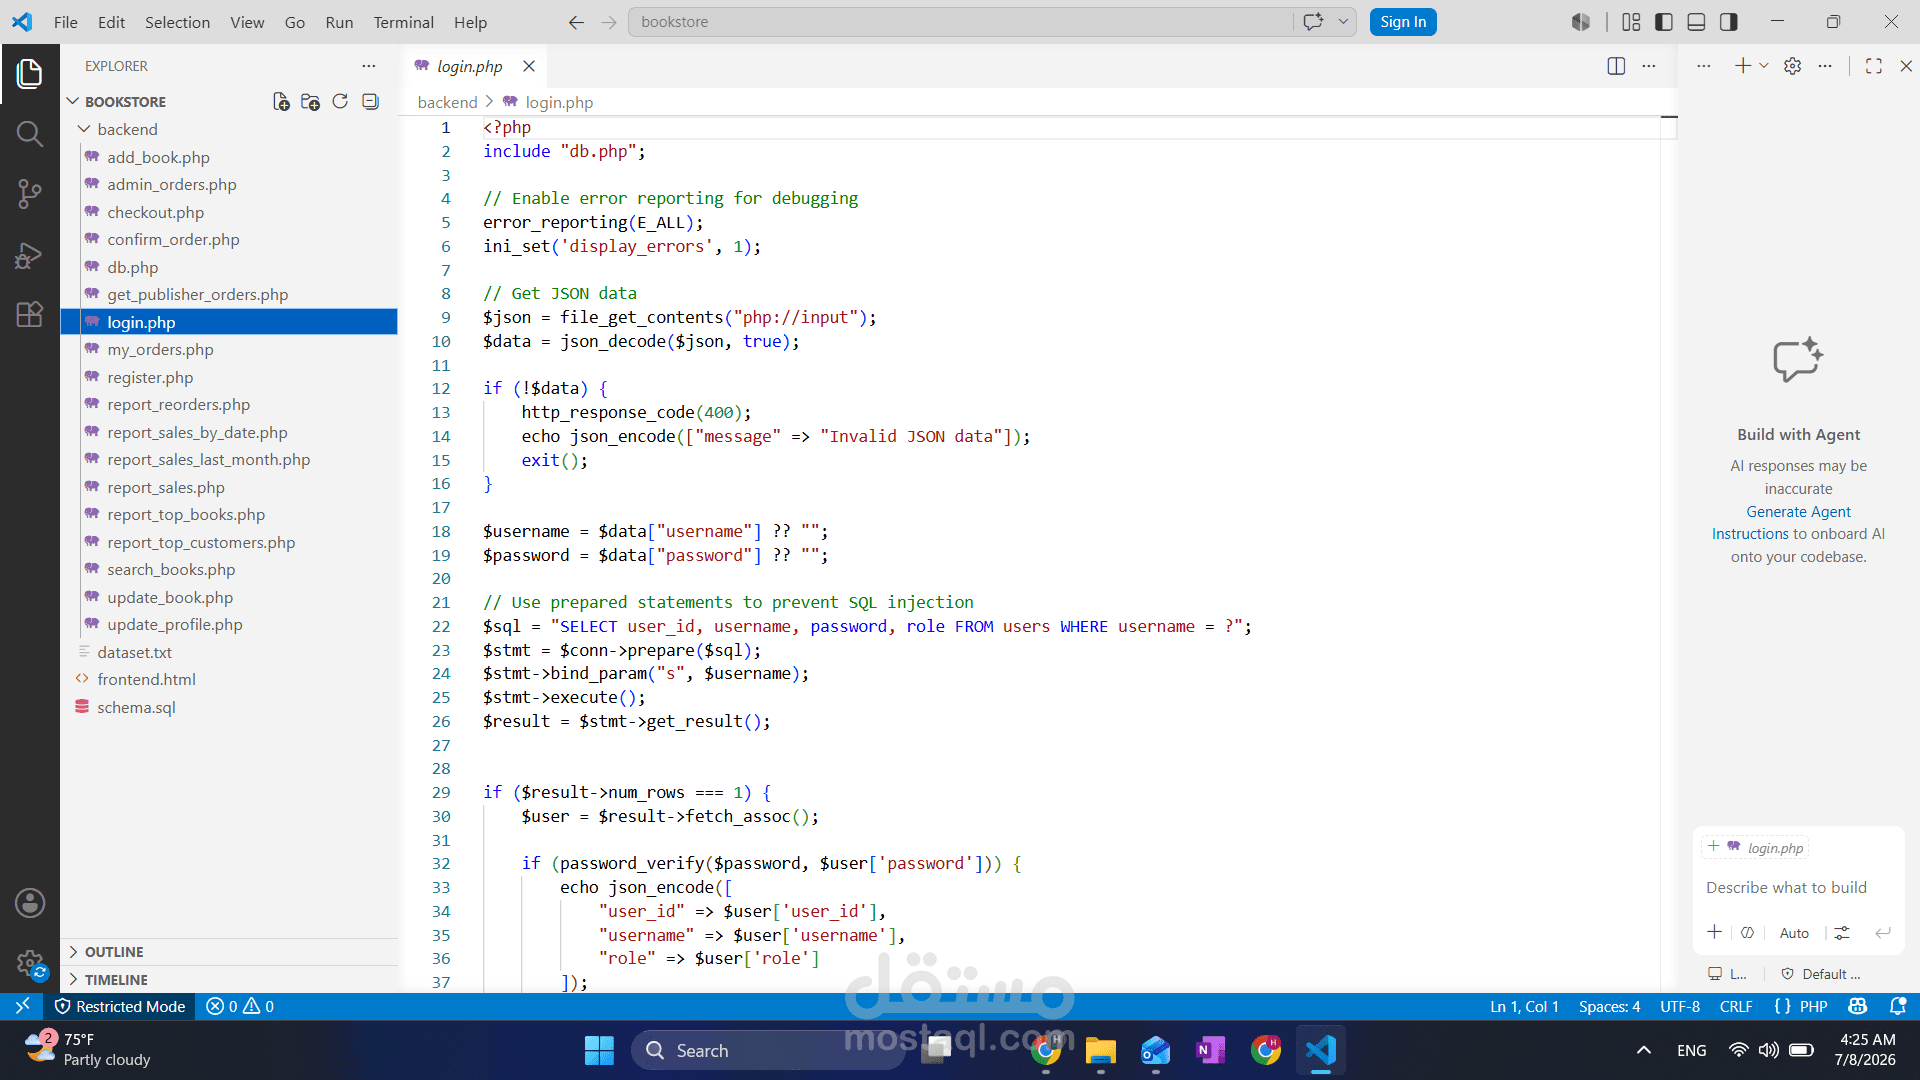The height and width of the screenshot is (1080, 1920).
Task: Configure chat tools icon
Action: (1842, 932)
